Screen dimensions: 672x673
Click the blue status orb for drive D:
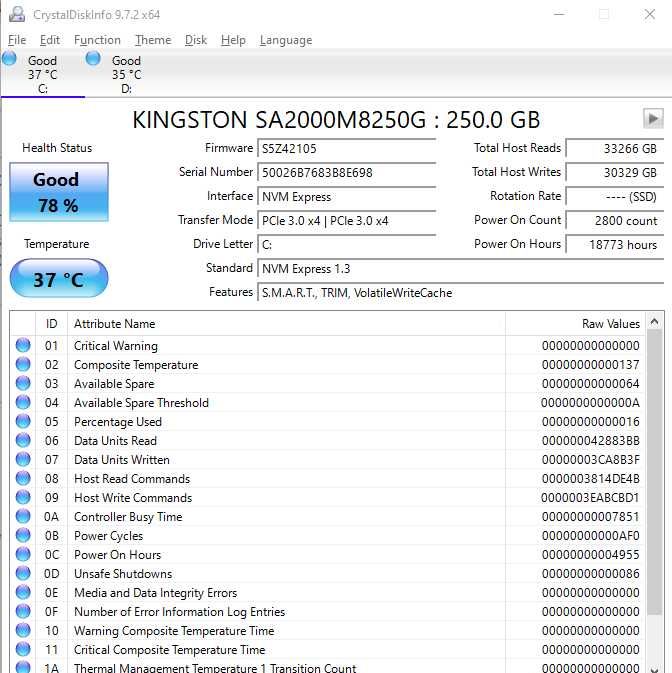(x=93, y=58)
